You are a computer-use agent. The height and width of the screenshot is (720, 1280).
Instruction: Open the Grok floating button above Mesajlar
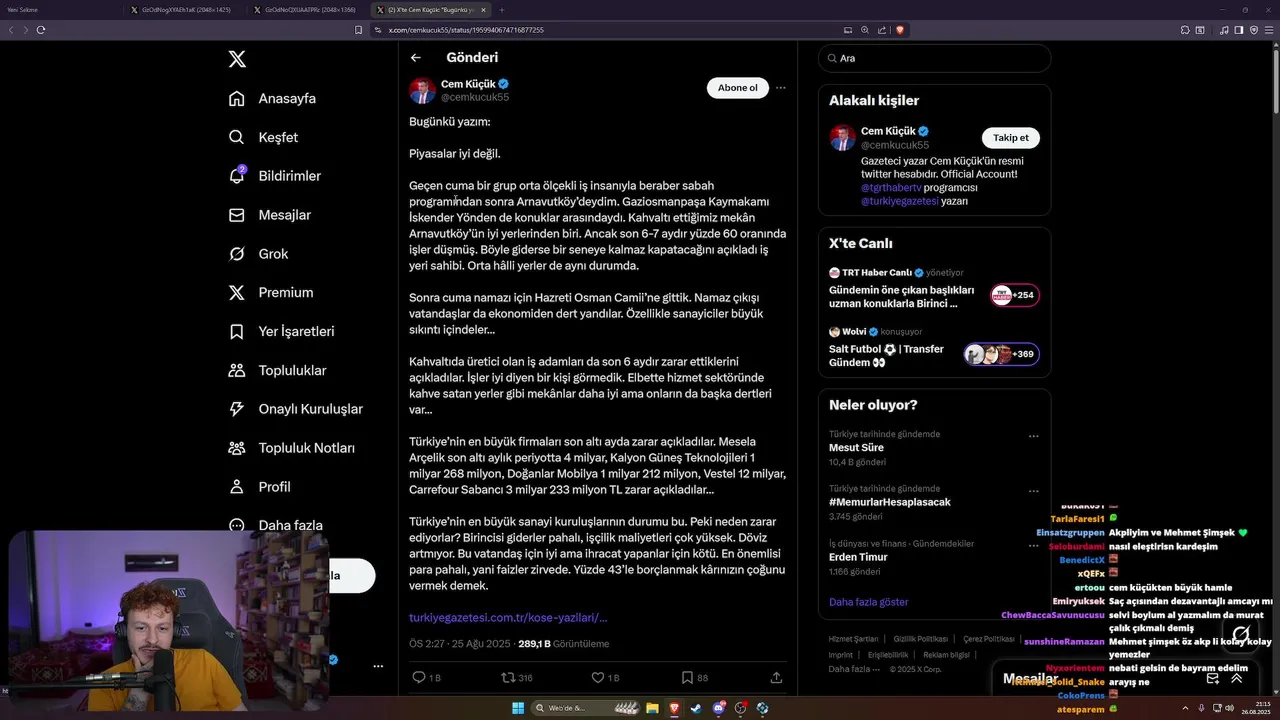(1241, 634)
